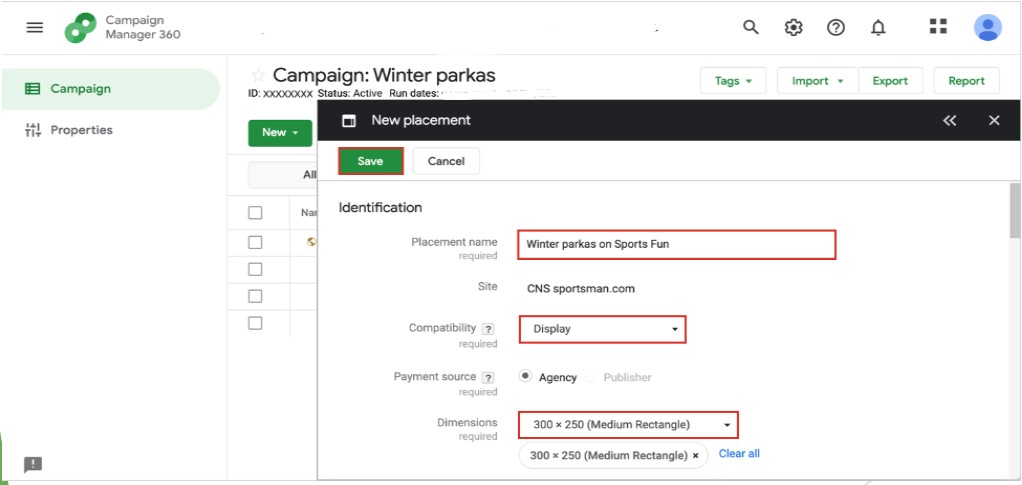Close the New placement panel
1022x485 pixels.
pos(994,120)
